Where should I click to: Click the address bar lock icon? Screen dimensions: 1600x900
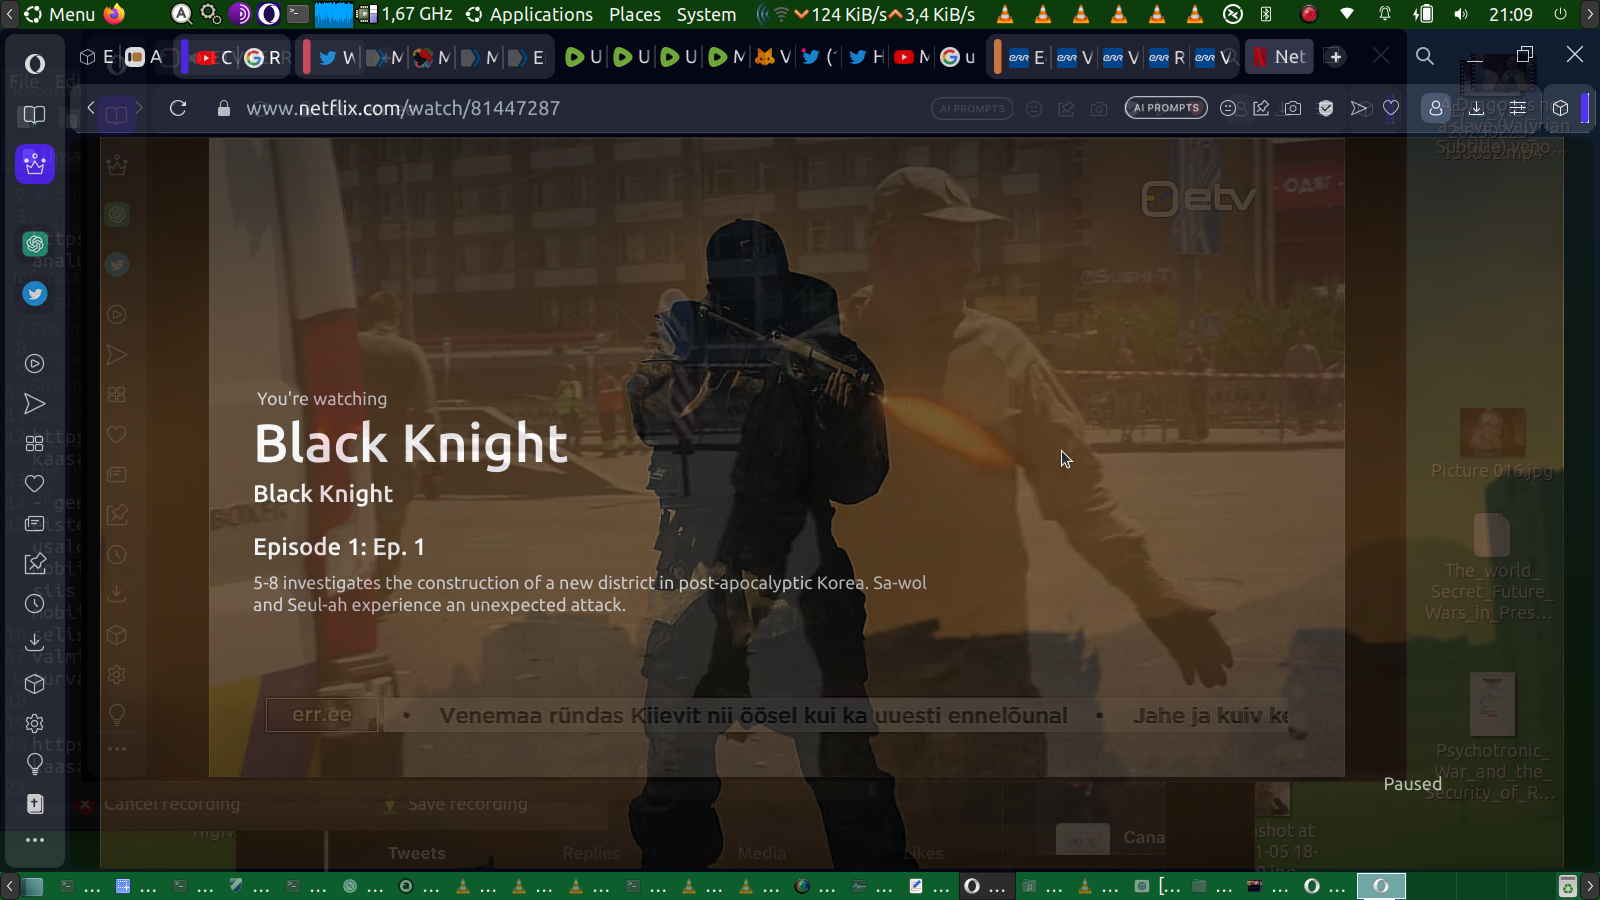point(224,108)
